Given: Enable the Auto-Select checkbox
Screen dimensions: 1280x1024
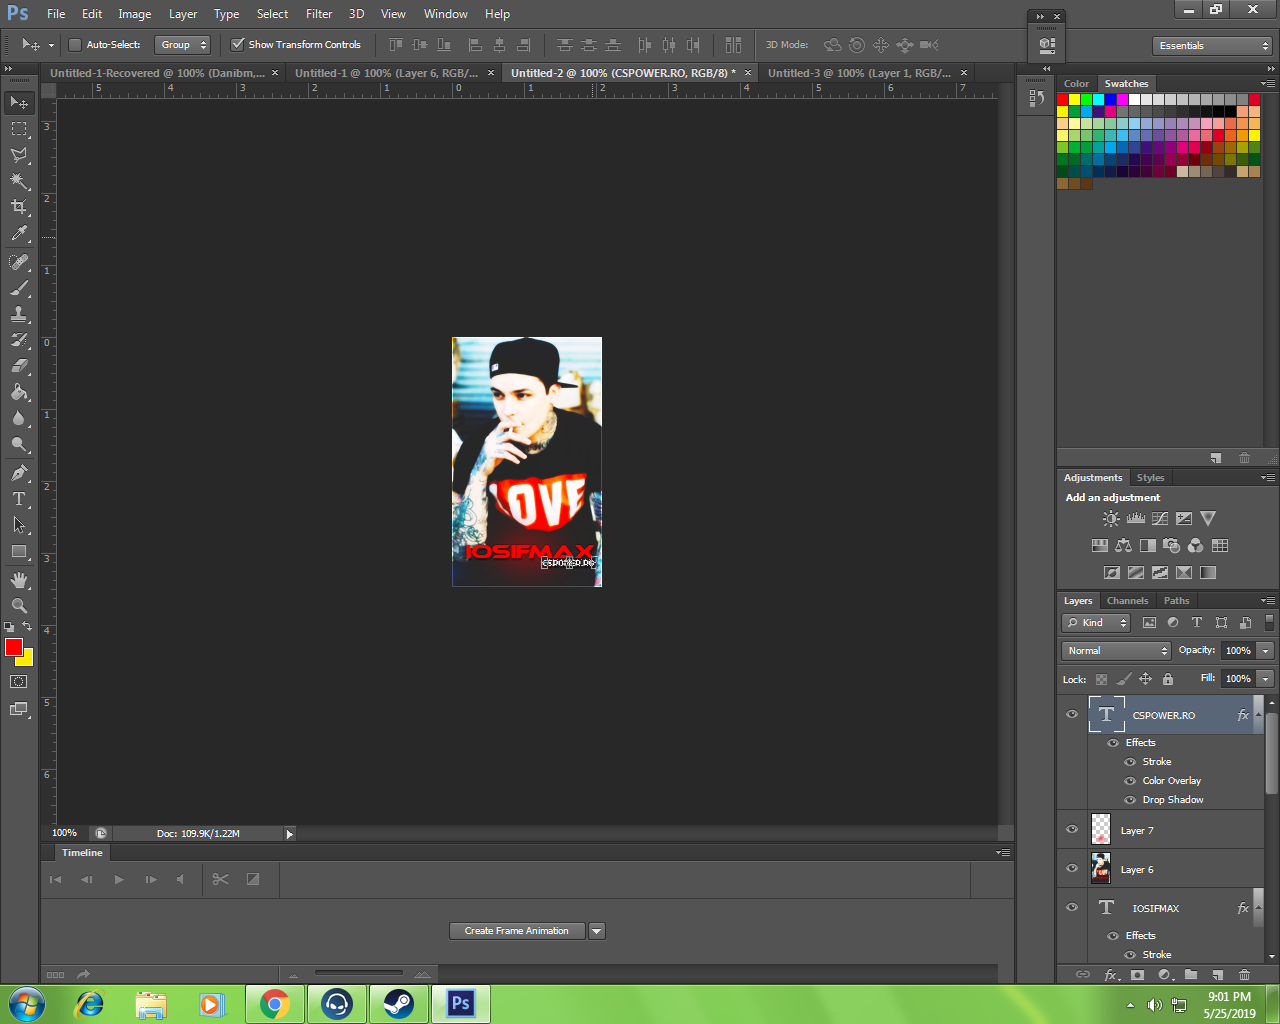Looking at the screenshot, I should (x=75, y=45).
